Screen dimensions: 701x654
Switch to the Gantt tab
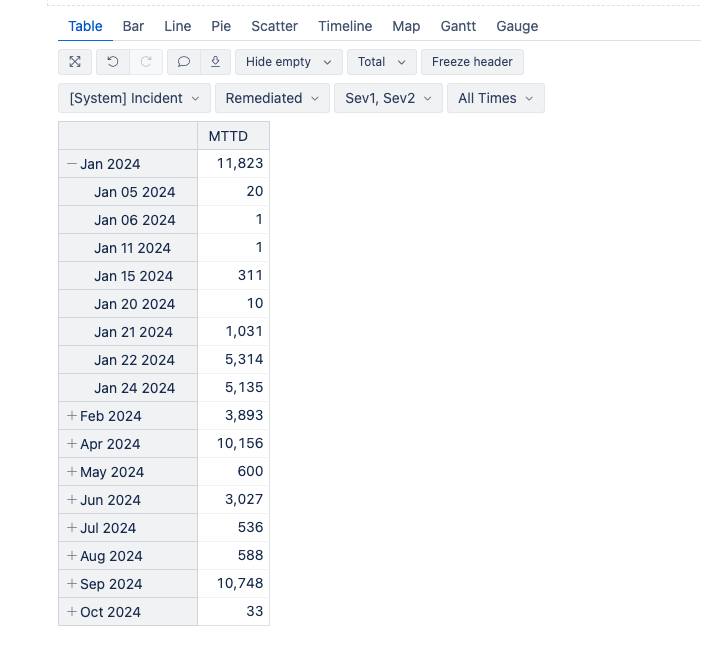click(x=458, y=26)
